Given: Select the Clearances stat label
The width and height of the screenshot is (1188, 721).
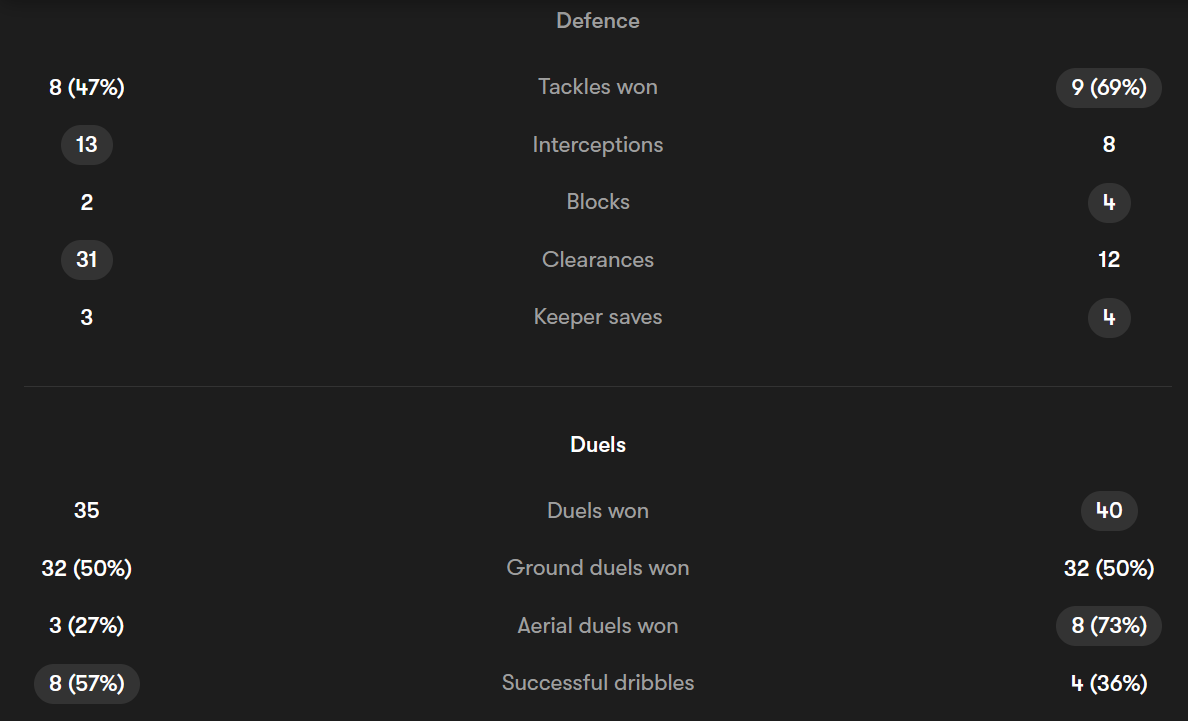Looking at the screenshot, I should pos(597,260).
